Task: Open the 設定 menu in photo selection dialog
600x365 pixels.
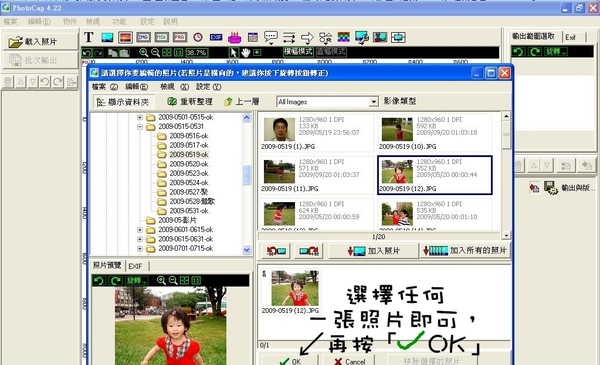Action: pos(209,87)
